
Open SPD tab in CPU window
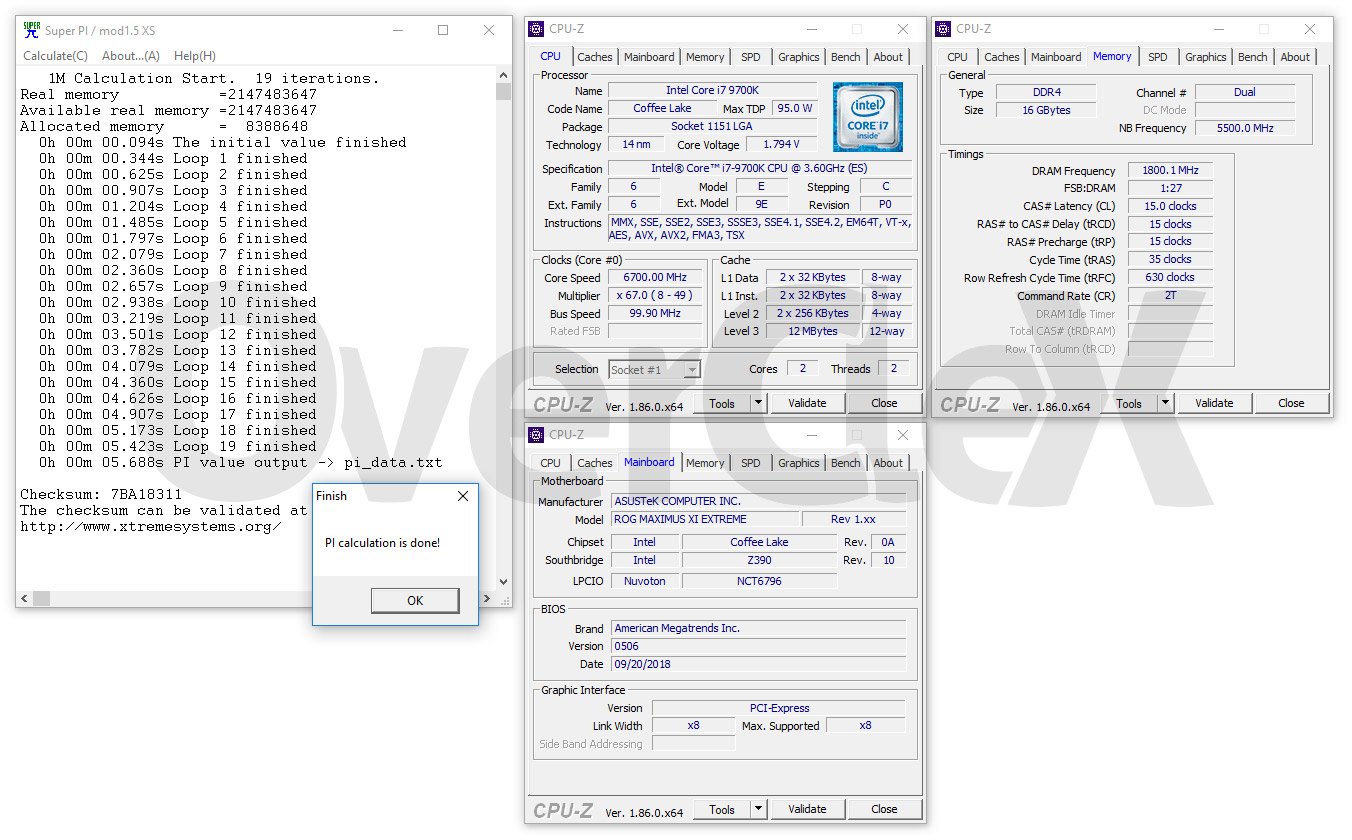(x=751, y=57)
